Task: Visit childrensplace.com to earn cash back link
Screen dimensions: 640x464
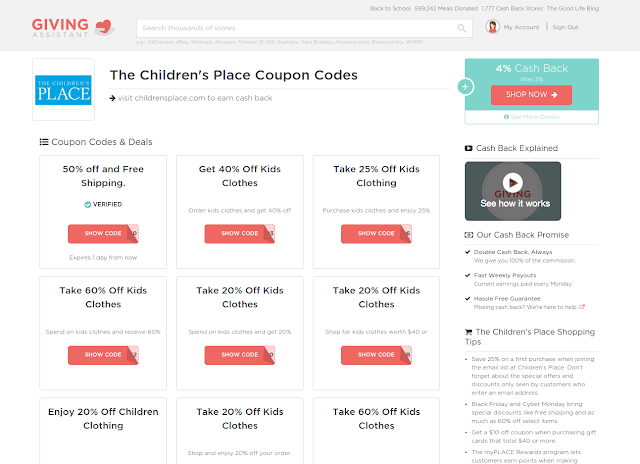Action: point(195,98)
